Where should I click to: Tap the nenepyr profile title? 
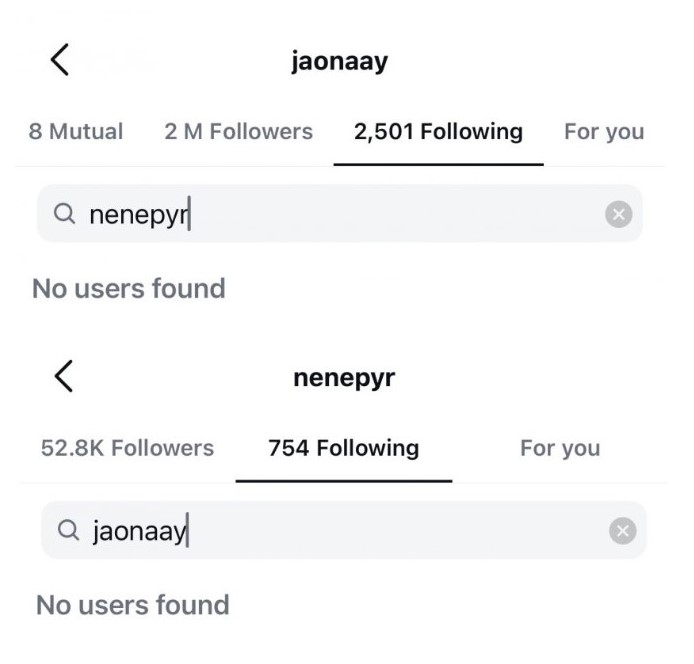point(344,378)
